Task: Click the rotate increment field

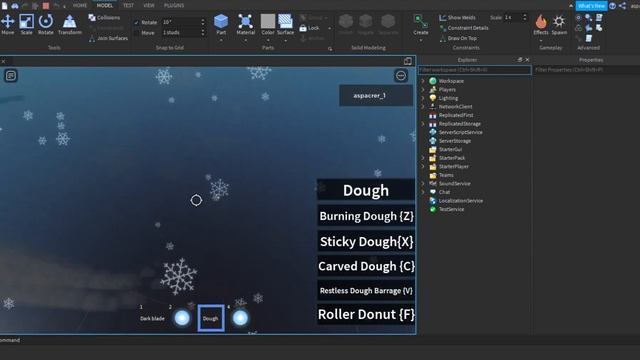Action: (180, 22)
